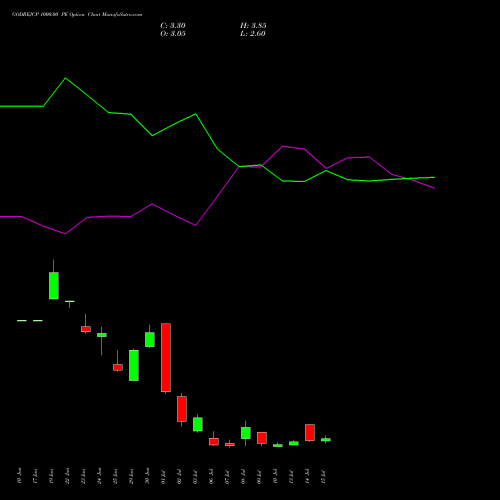Viewport: 500px width, 500px height.
Task: Select the green candle for 08 Jul
Action: (246, 433)
